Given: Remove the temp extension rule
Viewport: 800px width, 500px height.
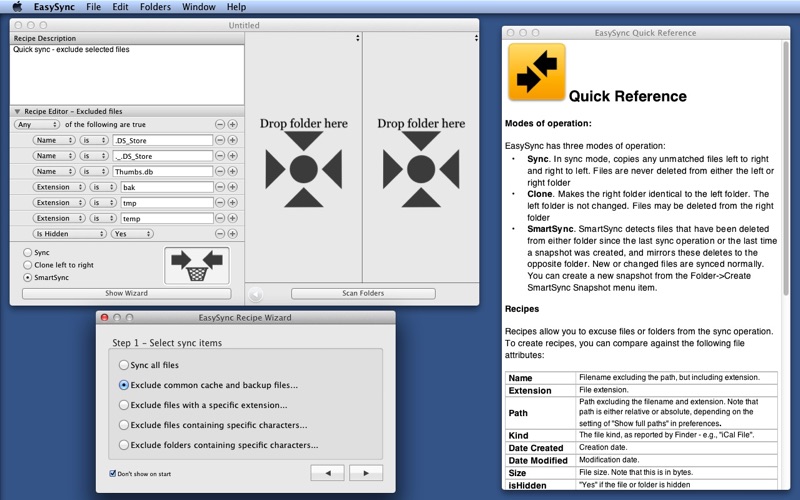Looking at the screenshot, I should pyautogui.click(x=220, y=218).
